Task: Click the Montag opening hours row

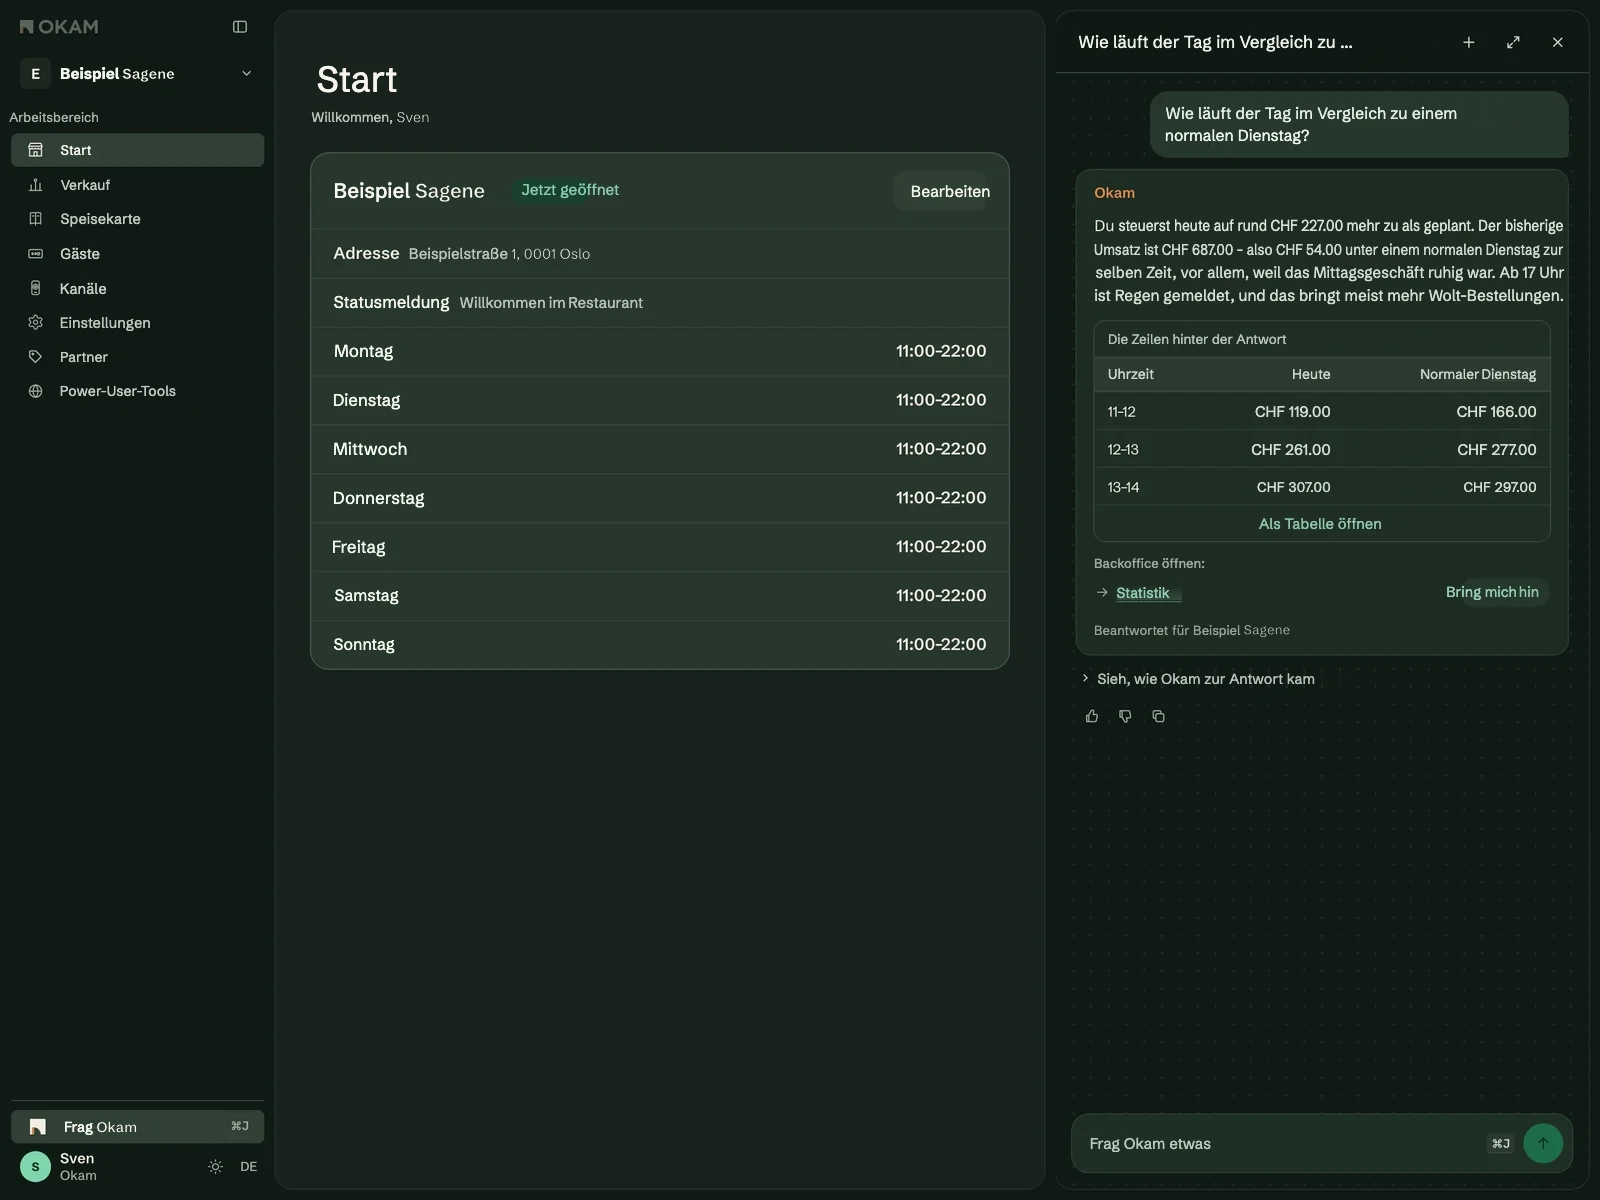Action: (660, 351)
